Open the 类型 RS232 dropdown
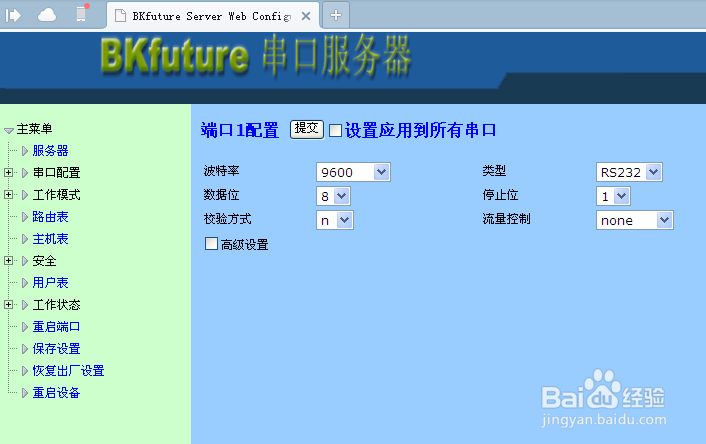 tap(629, 172)
